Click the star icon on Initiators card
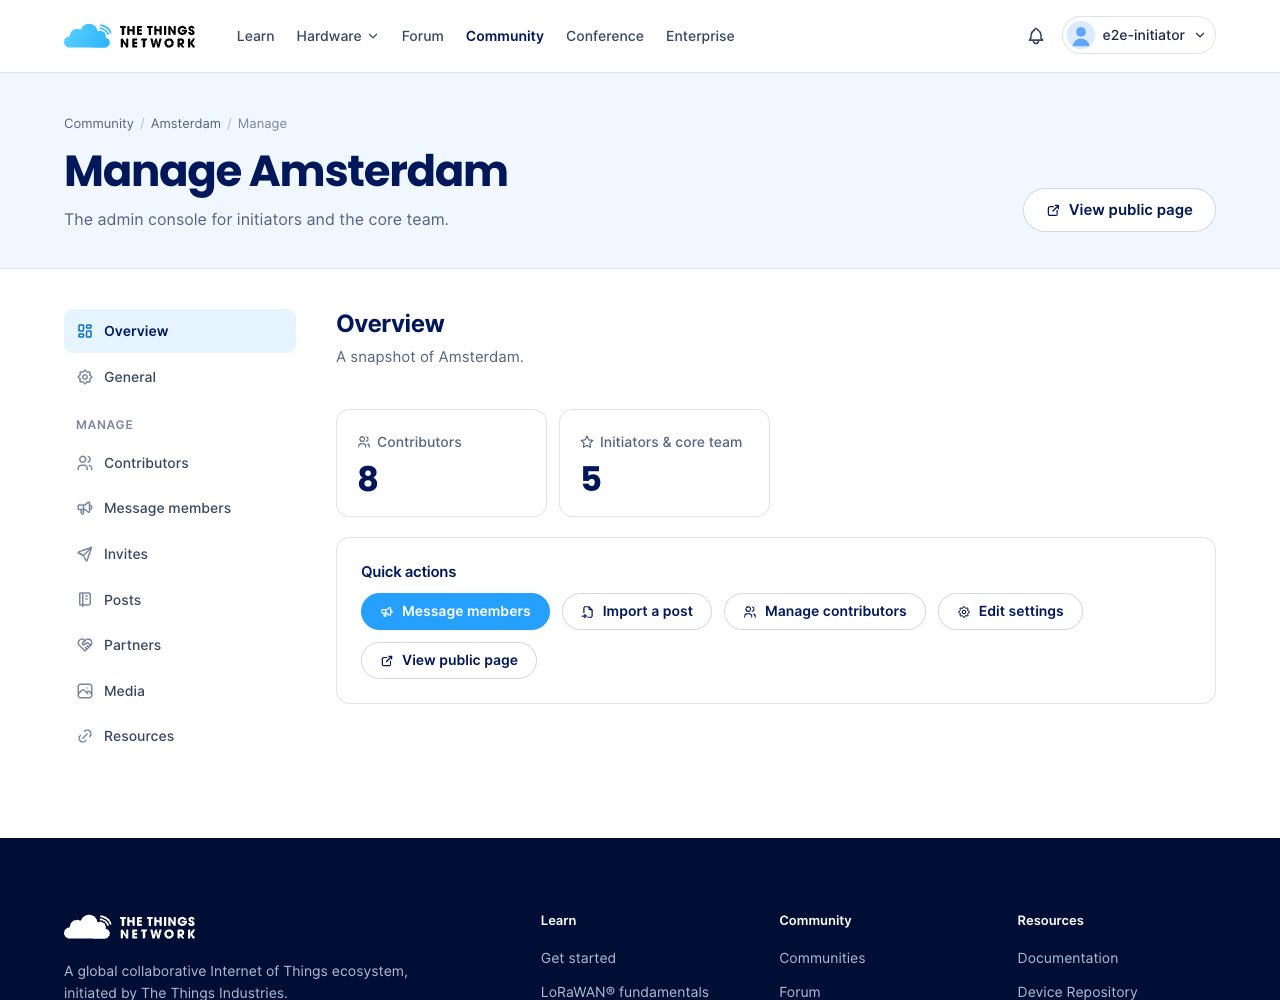 587,442
